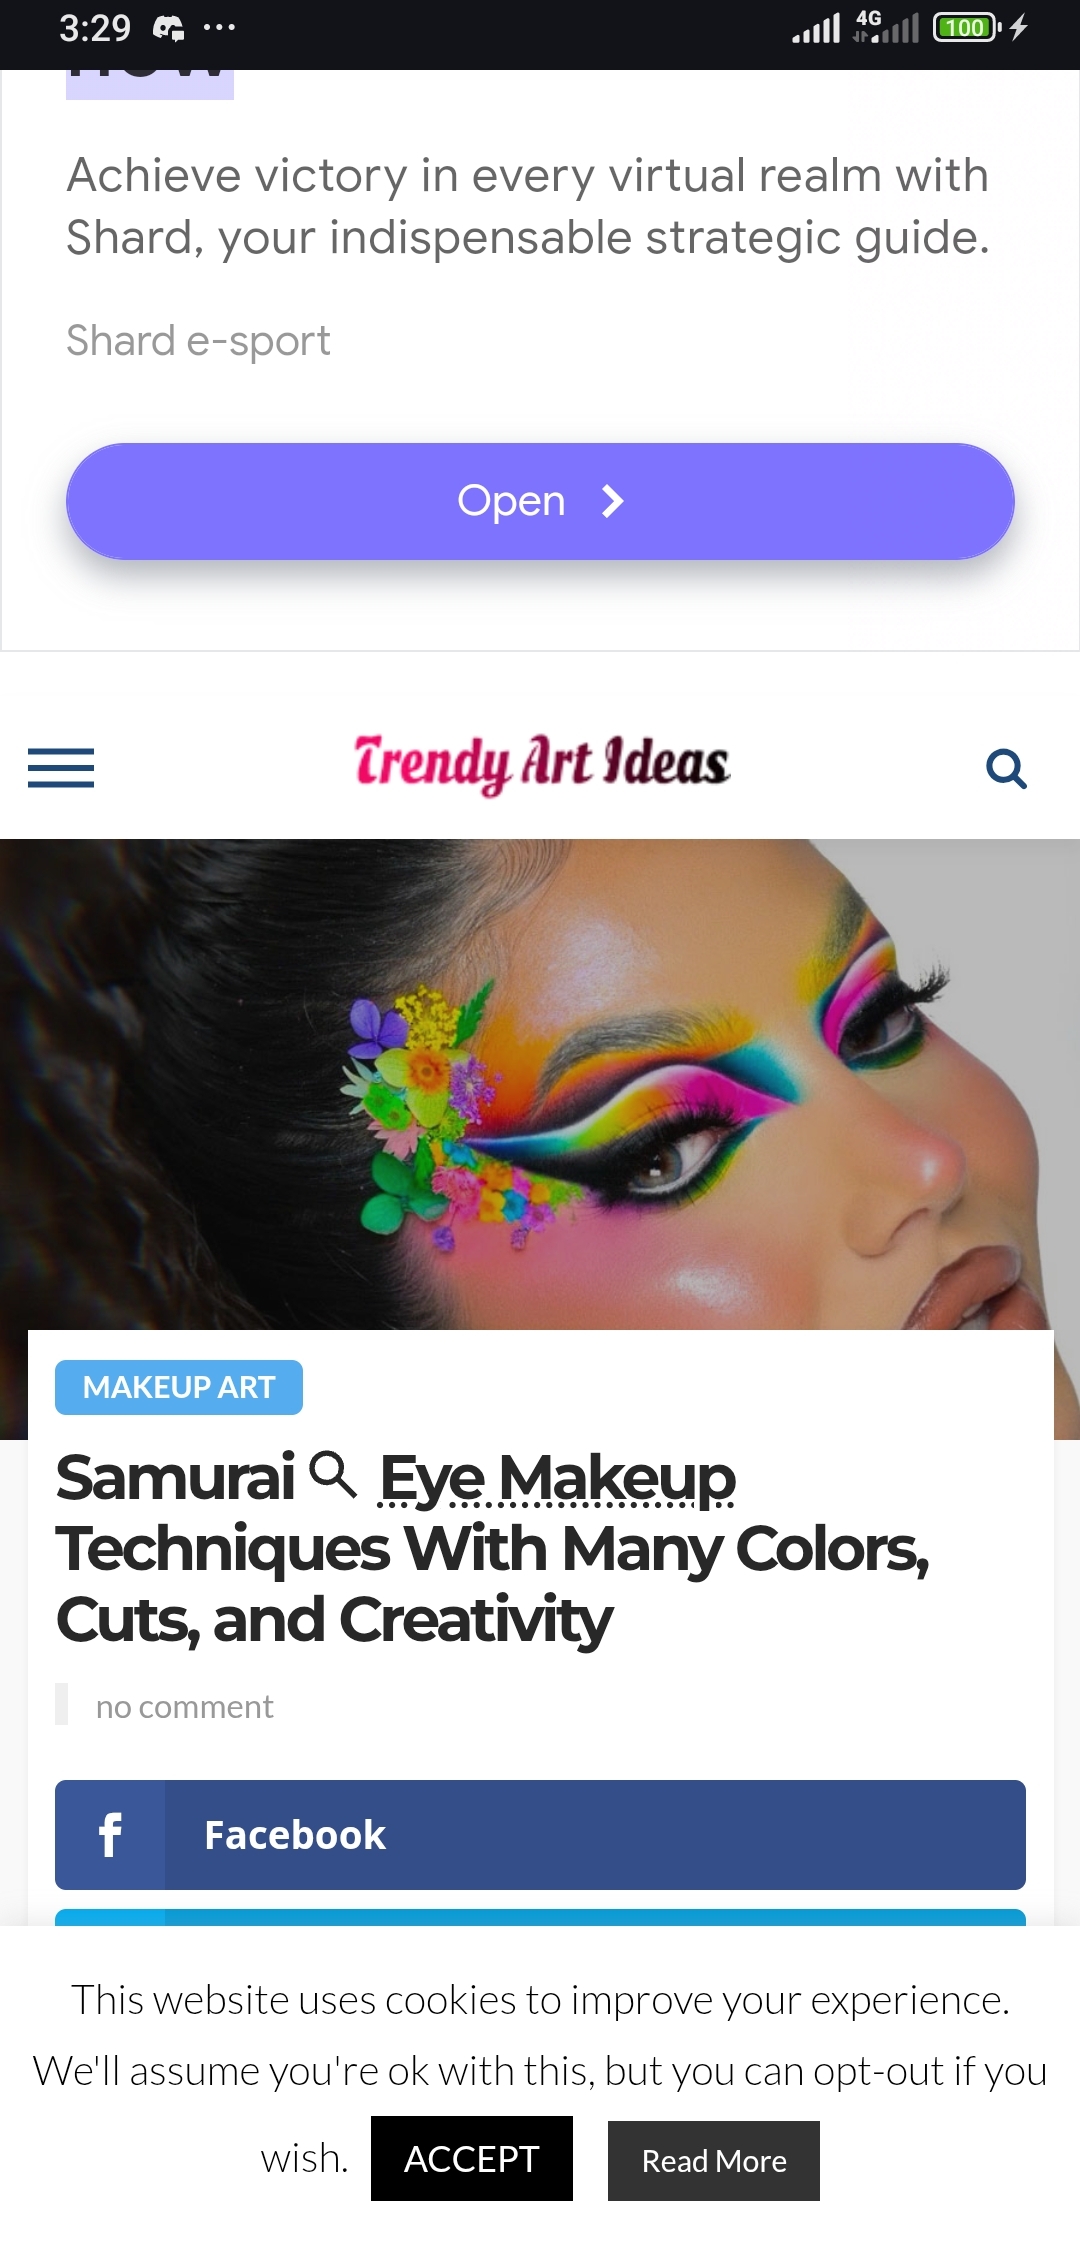Image resolution: width=1080 pixels, height=2244 pixels.
Task: Accept the cookie notice
Action: (x=472, y=2158)
